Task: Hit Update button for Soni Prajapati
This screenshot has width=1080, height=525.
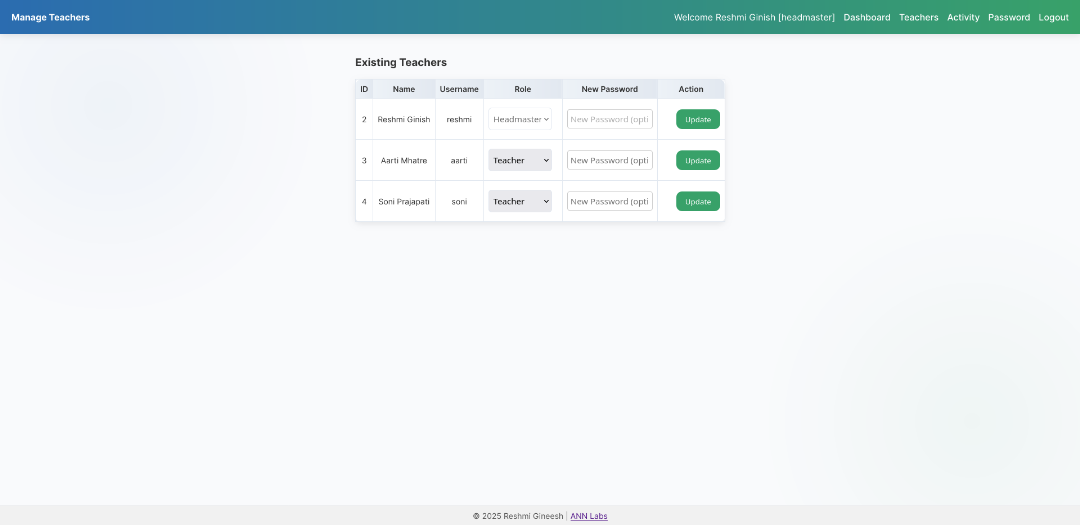Action: pyautogui.click(x=697, y=201)
